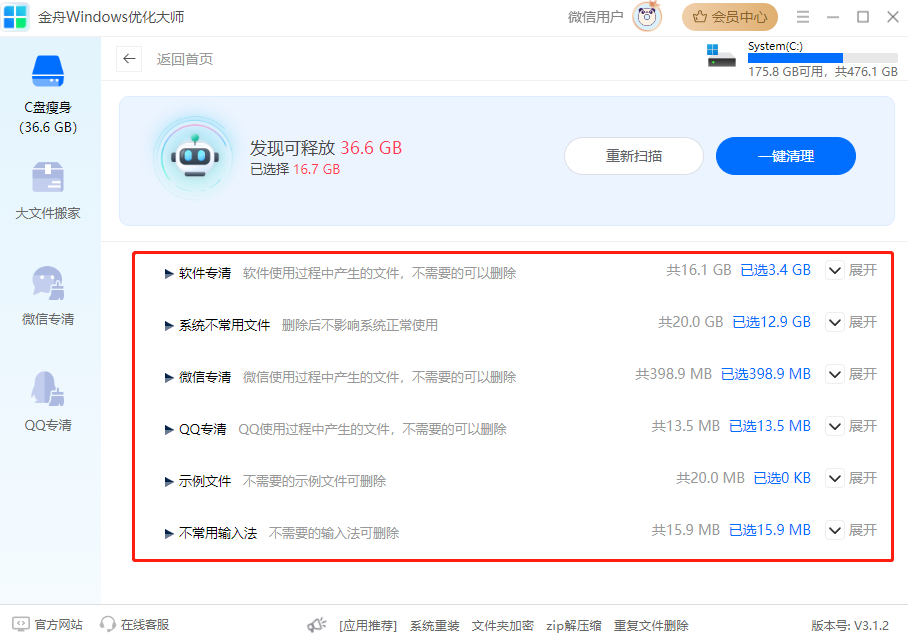This screenshot has width=908, height=639.
Task: Maximize the optimizer window
Action: tap(863, 17)
